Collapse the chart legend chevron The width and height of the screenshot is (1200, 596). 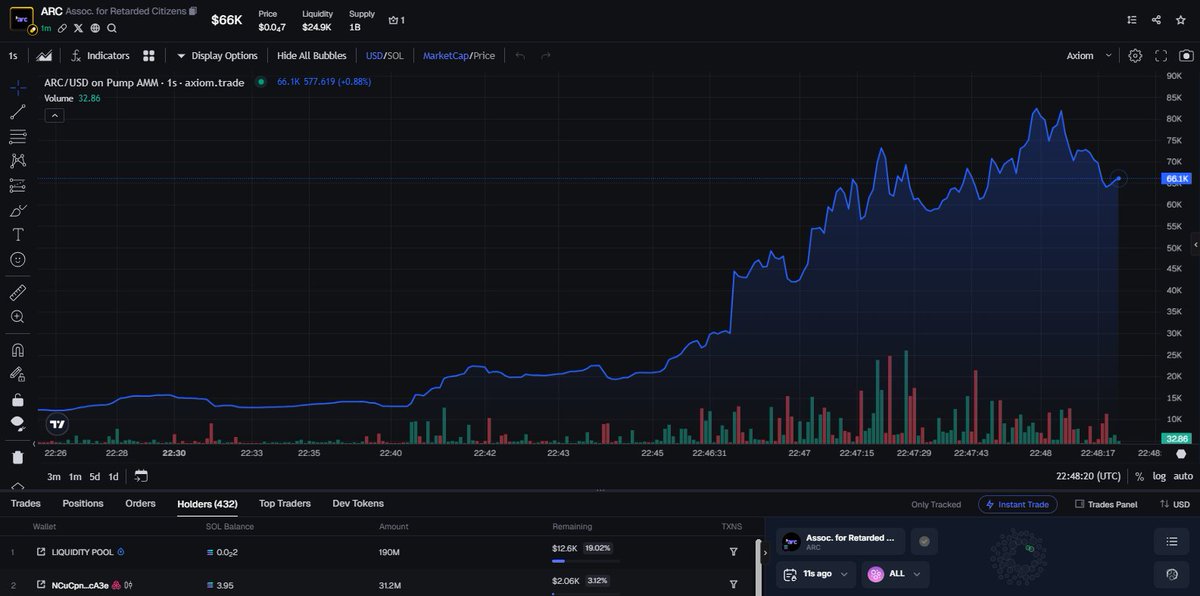tap(54, 115)
